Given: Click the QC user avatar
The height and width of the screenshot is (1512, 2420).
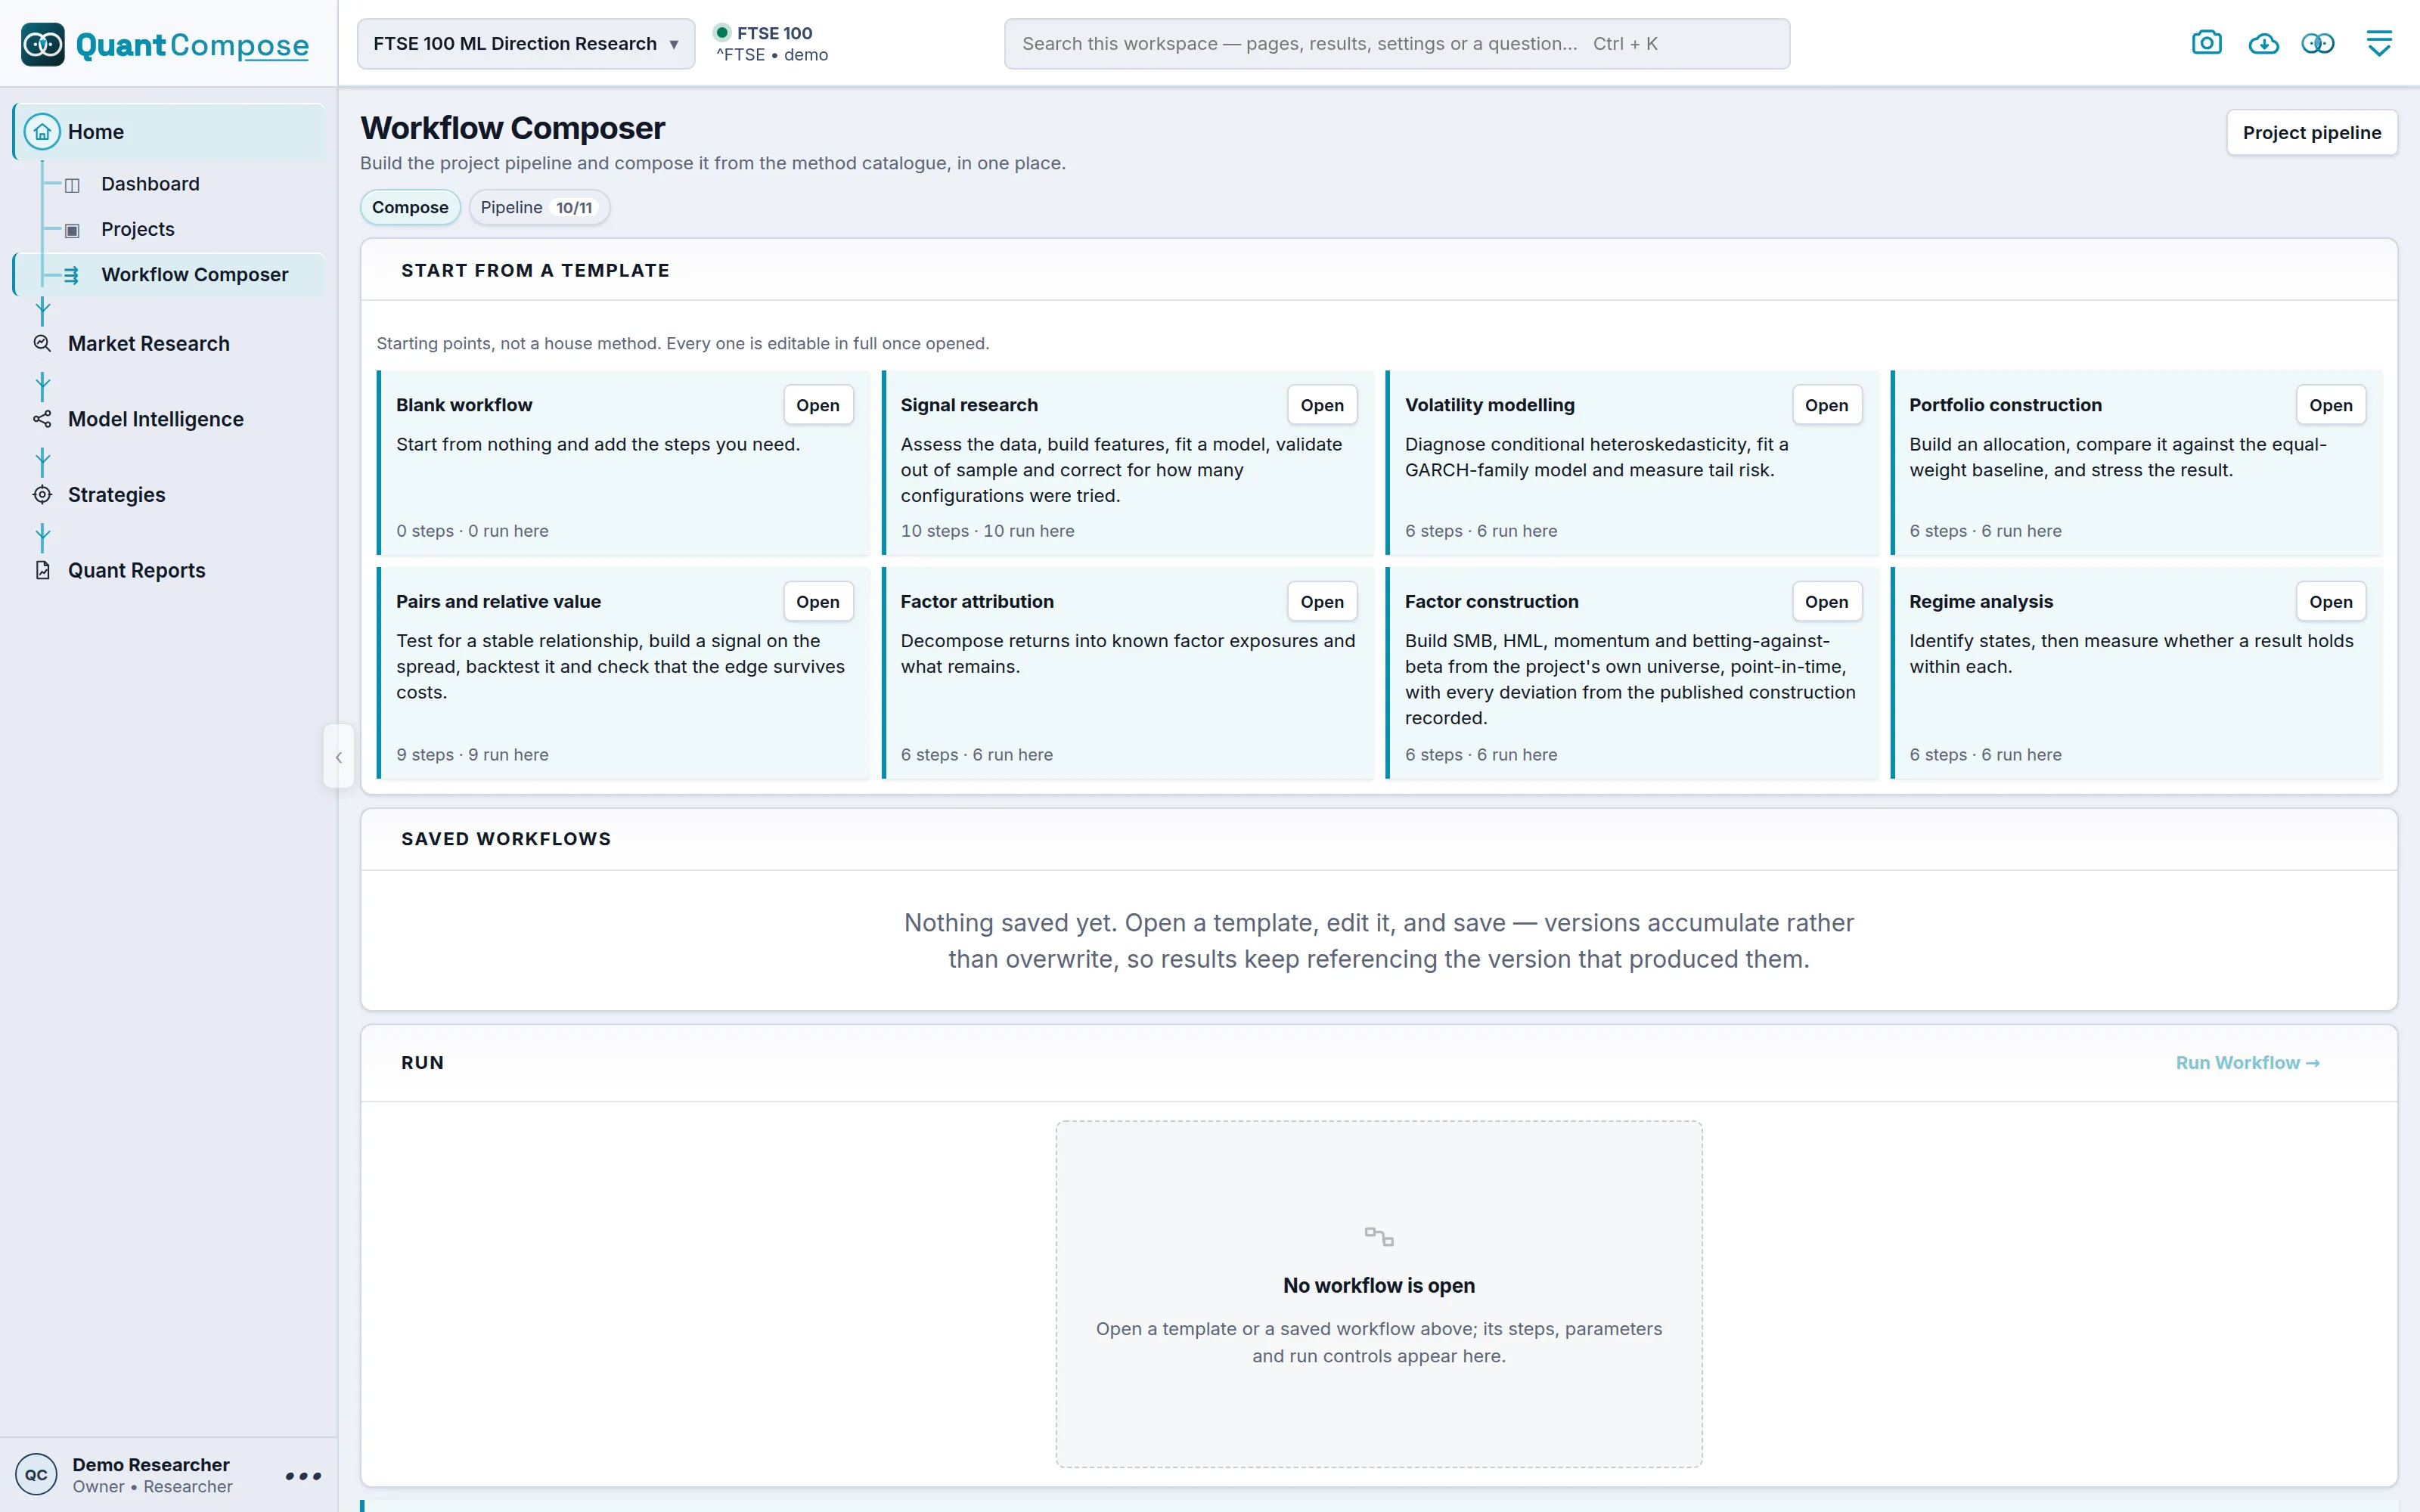Looking at the screenshot, I should pos(36,1474).
